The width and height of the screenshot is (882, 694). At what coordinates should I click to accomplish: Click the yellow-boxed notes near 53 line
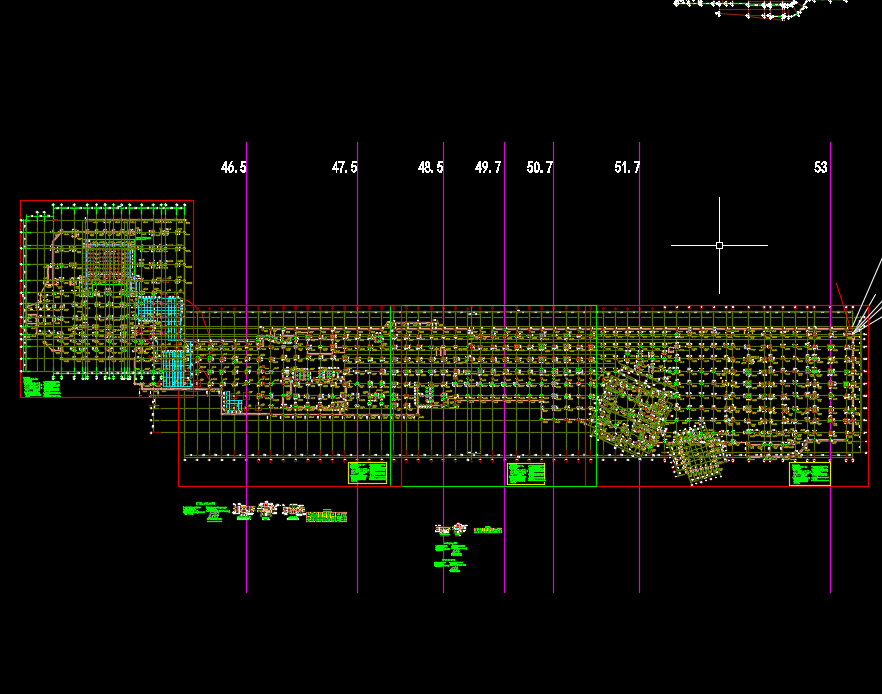pyautogui.click(x=809, y=473)
